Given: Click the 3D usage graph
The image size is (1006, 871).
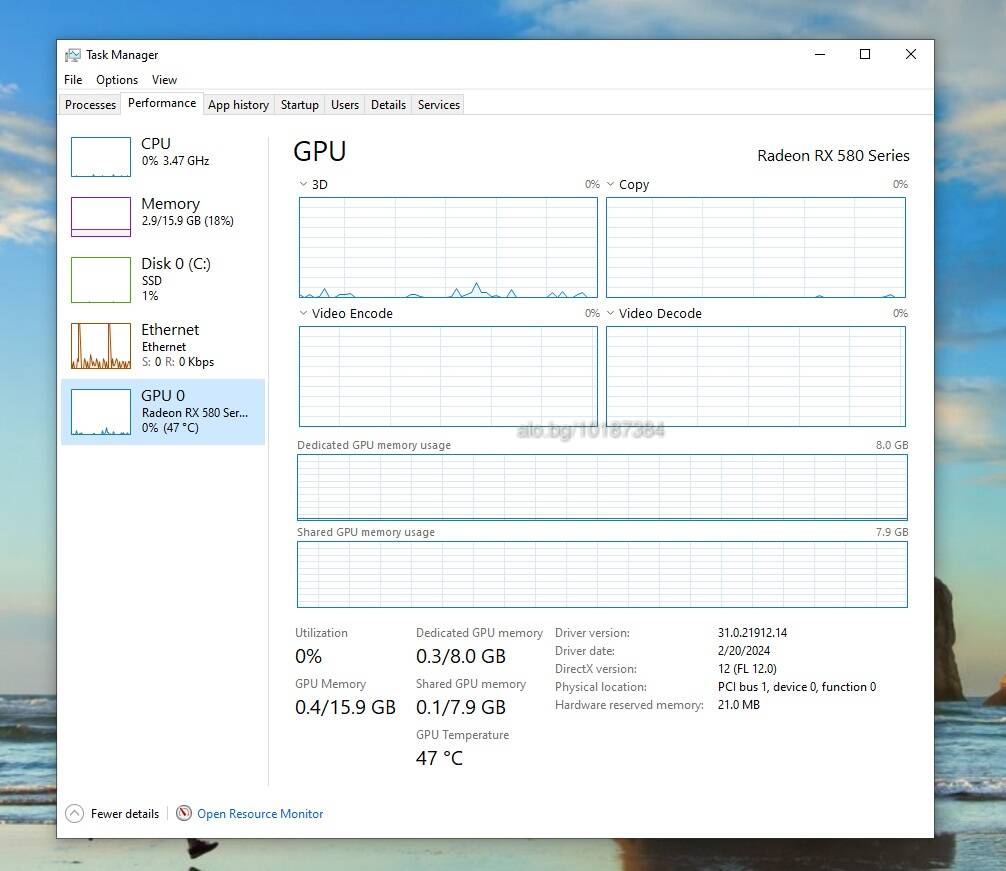Looking at the screenshot, I should coord(448,248).
